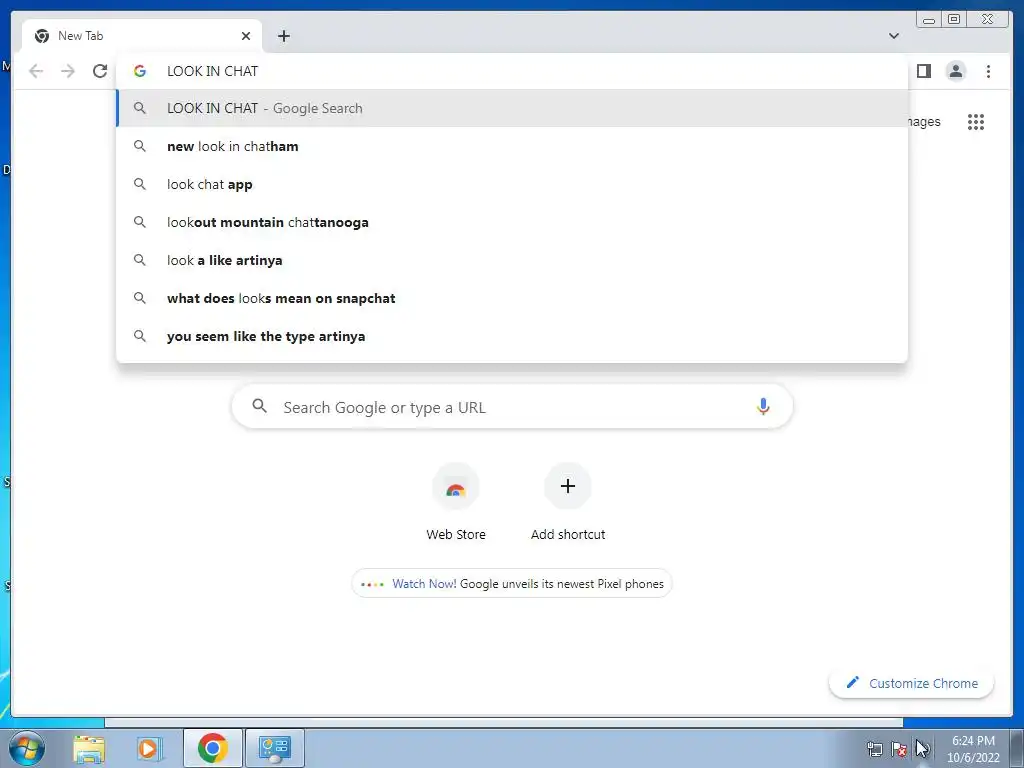Screen dimensions: 1024x768
Task: Open the profile avatar icon
Action: point(955,71)
